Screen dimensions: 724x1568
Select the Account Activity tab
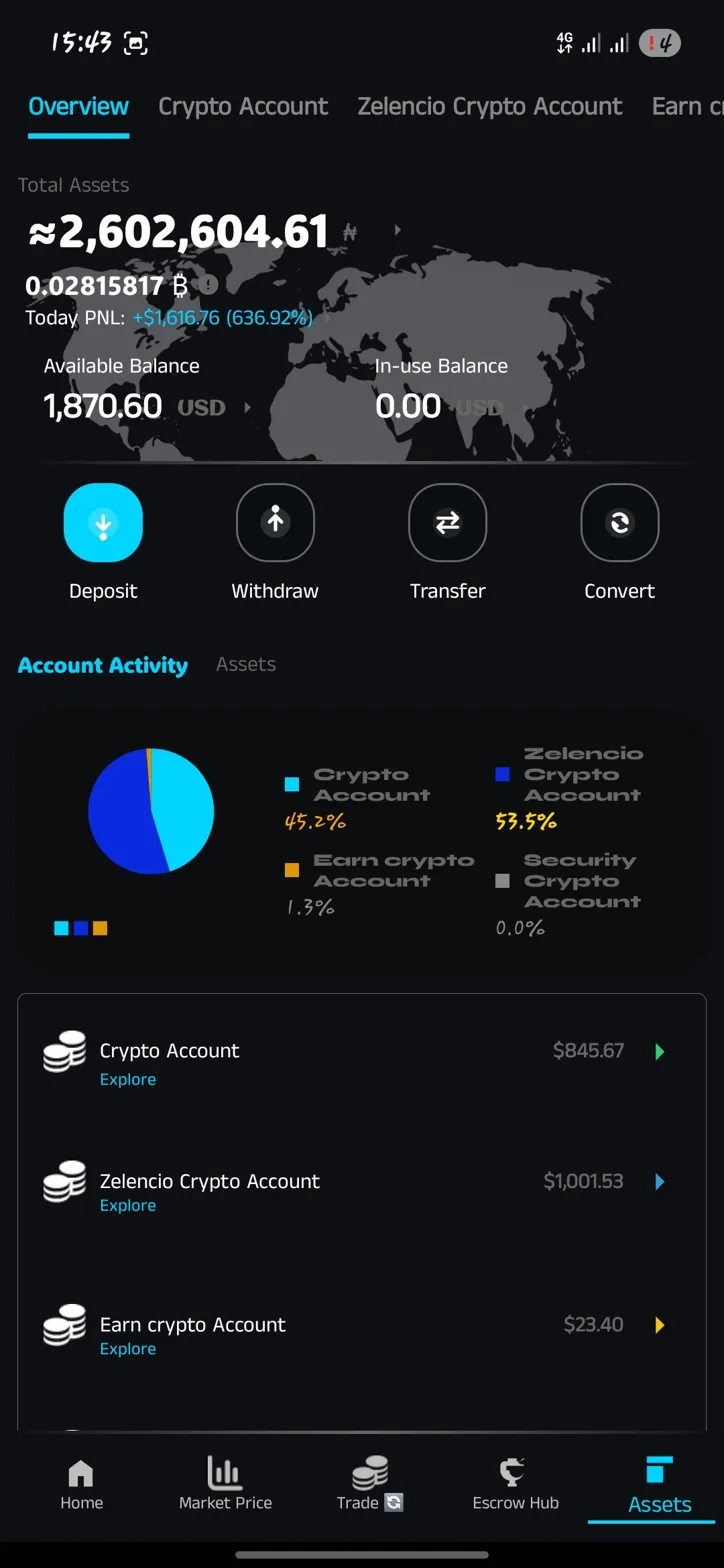(x=103, y=665)
